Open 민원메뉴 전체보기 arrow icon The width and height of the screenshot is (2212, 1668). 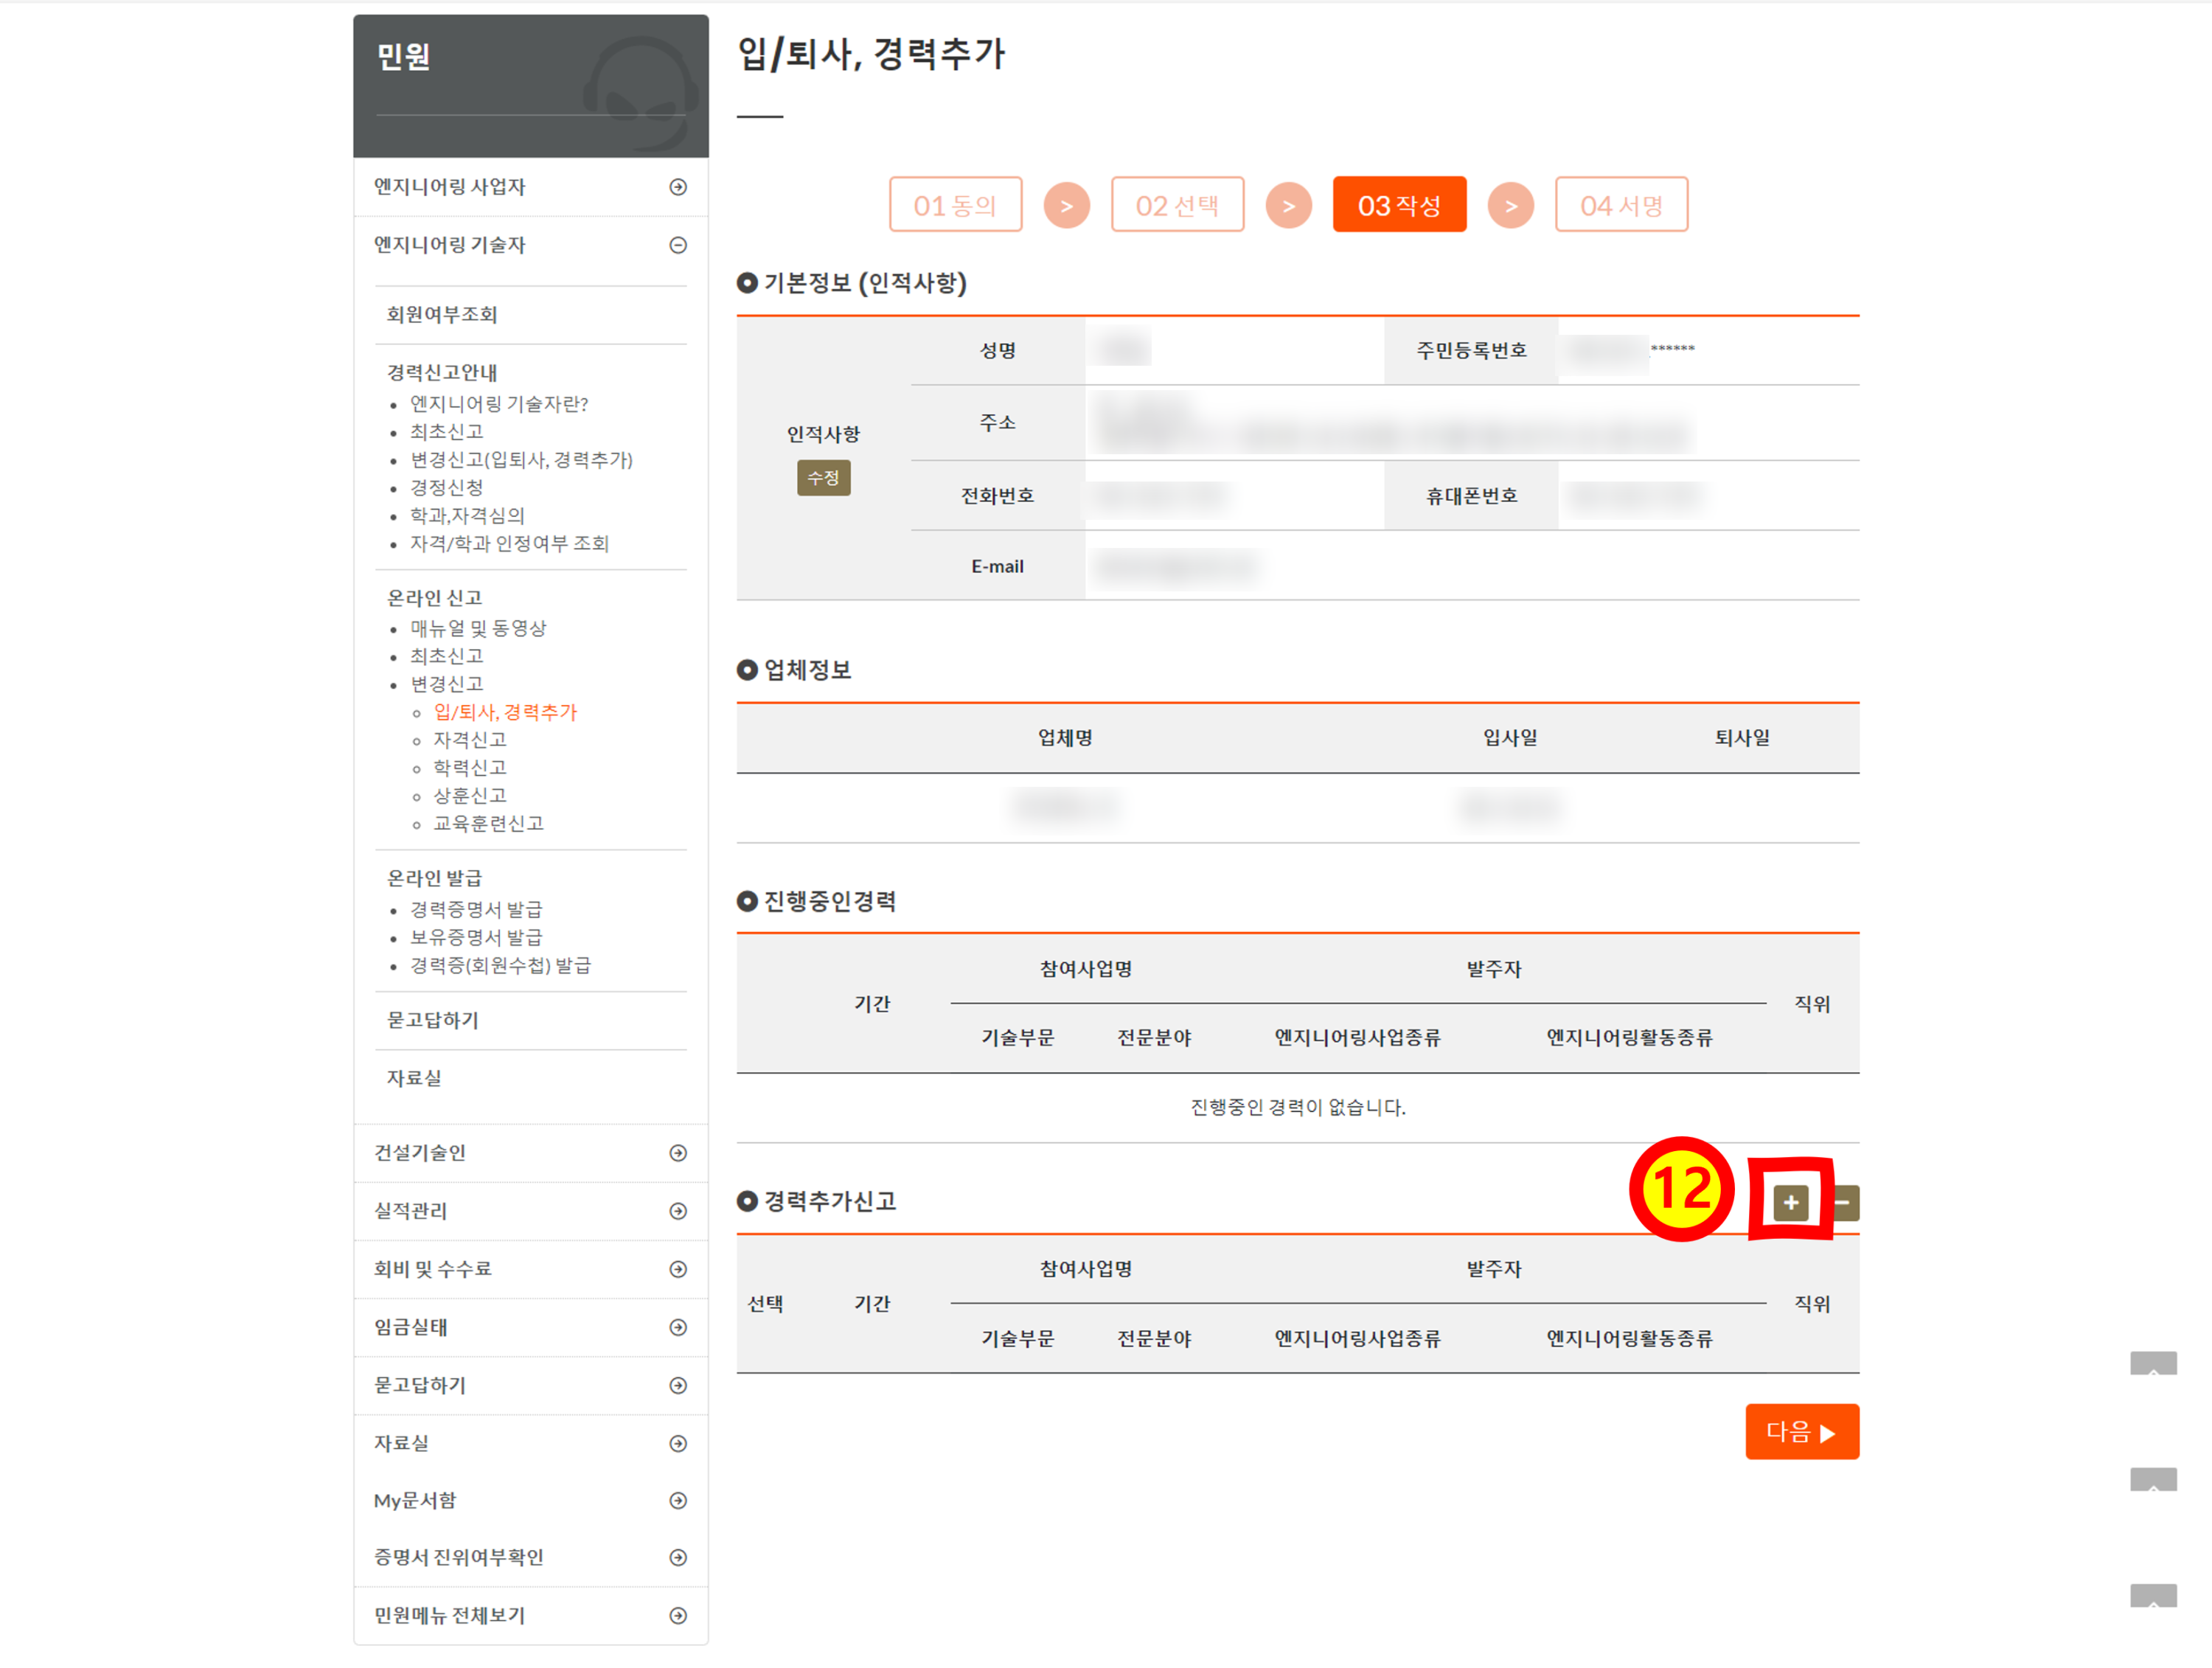(x=678, y=1615)
